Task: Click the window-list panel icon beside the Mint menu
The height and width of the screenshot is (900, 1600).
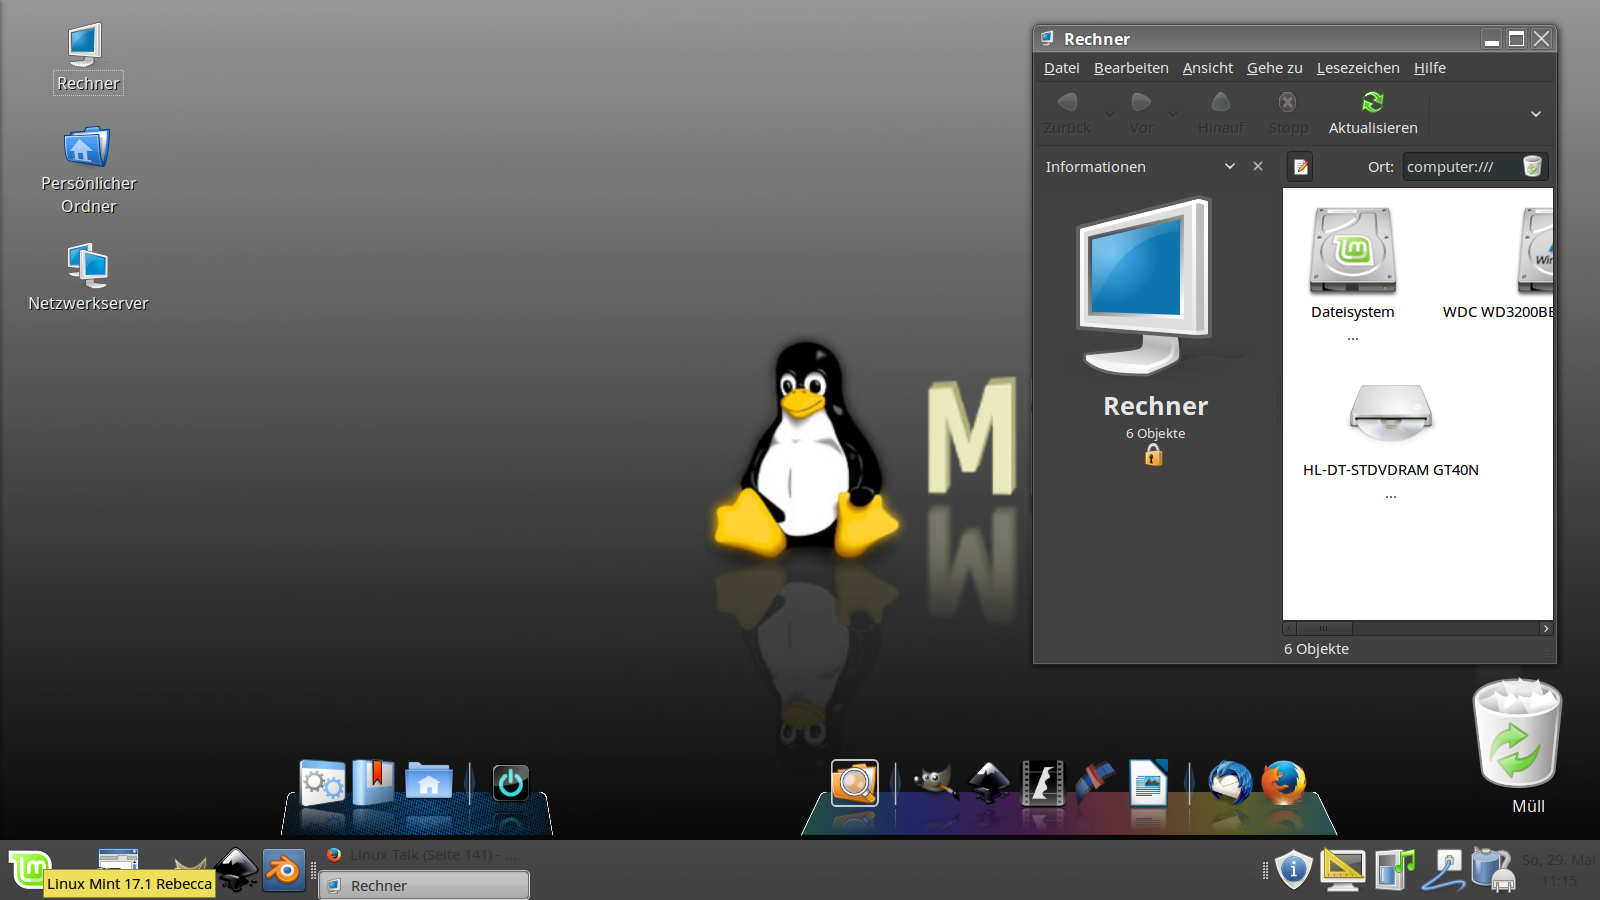Action: pyautogui.click(x=118, y=860)
